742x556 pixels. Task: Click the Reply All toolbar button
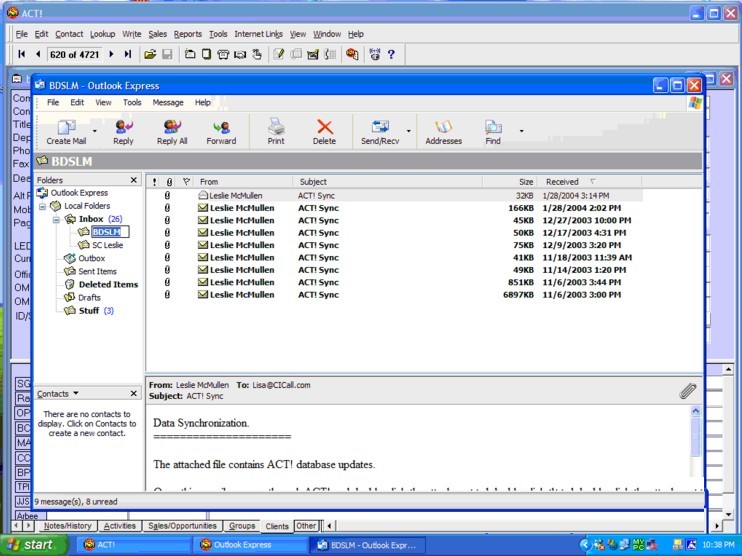(172, 132)
